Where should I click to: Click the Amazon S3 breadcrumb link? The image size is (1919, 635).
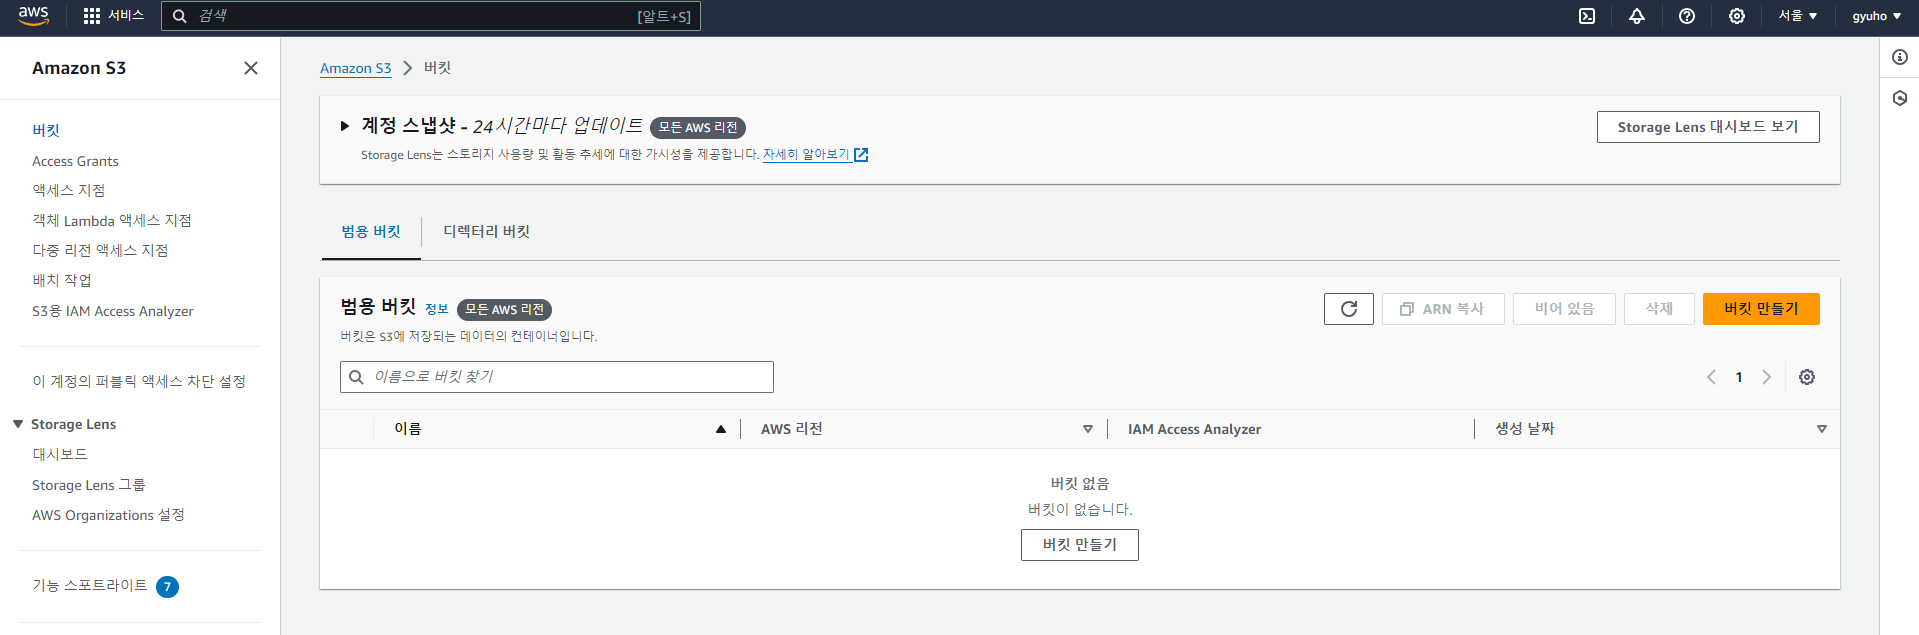coord(355,68)
